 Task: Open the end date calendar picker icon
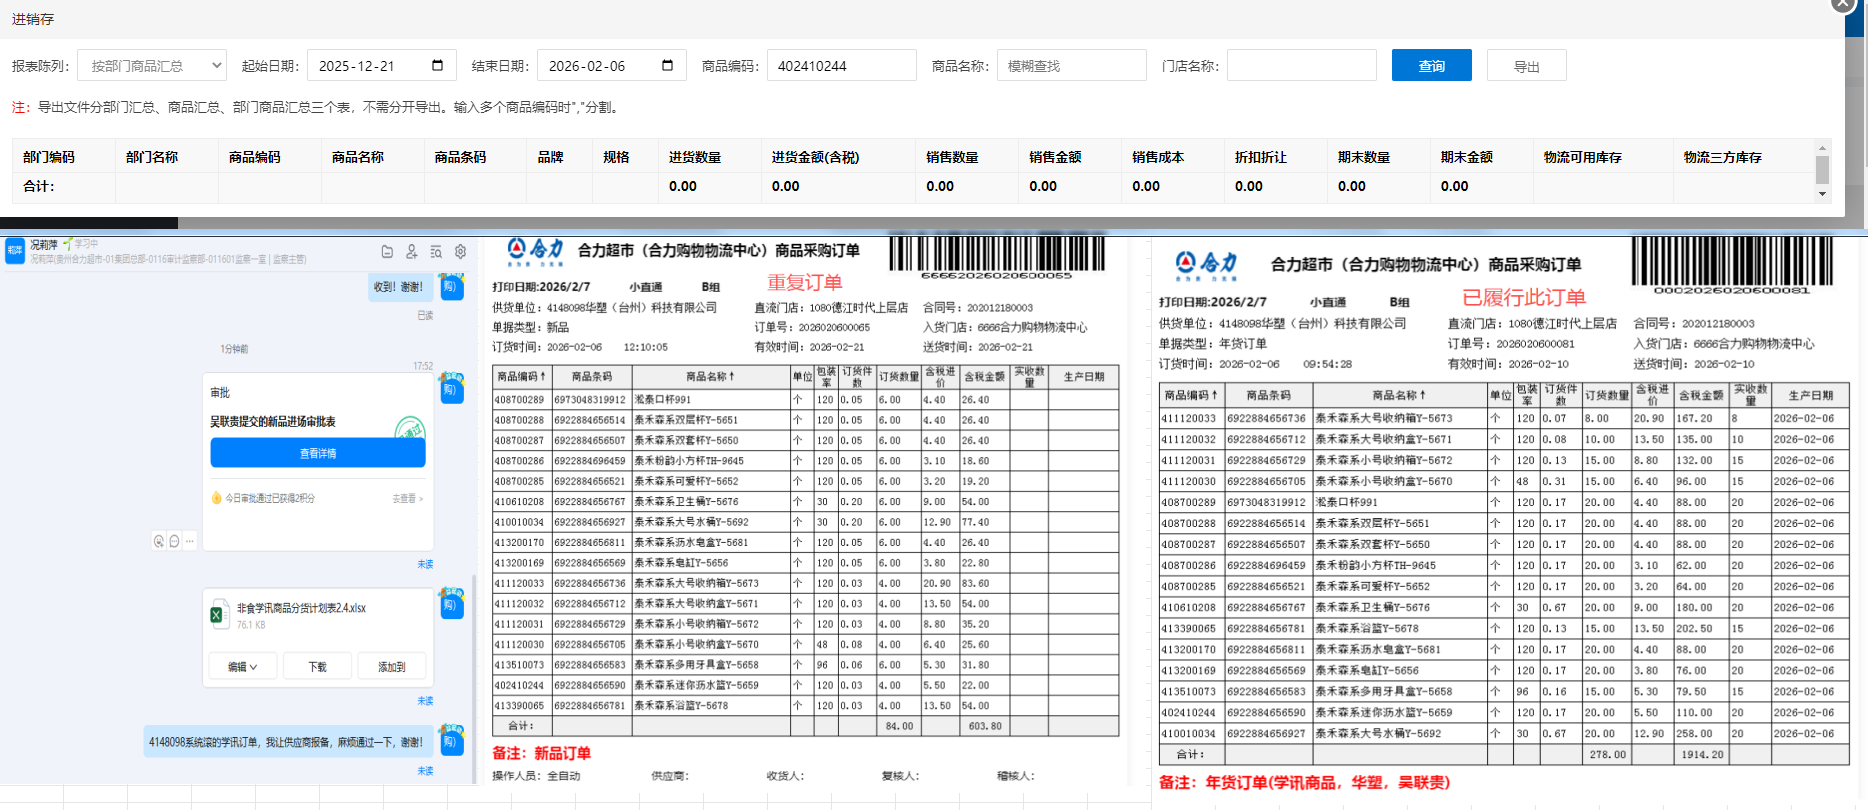pos(667,66)
